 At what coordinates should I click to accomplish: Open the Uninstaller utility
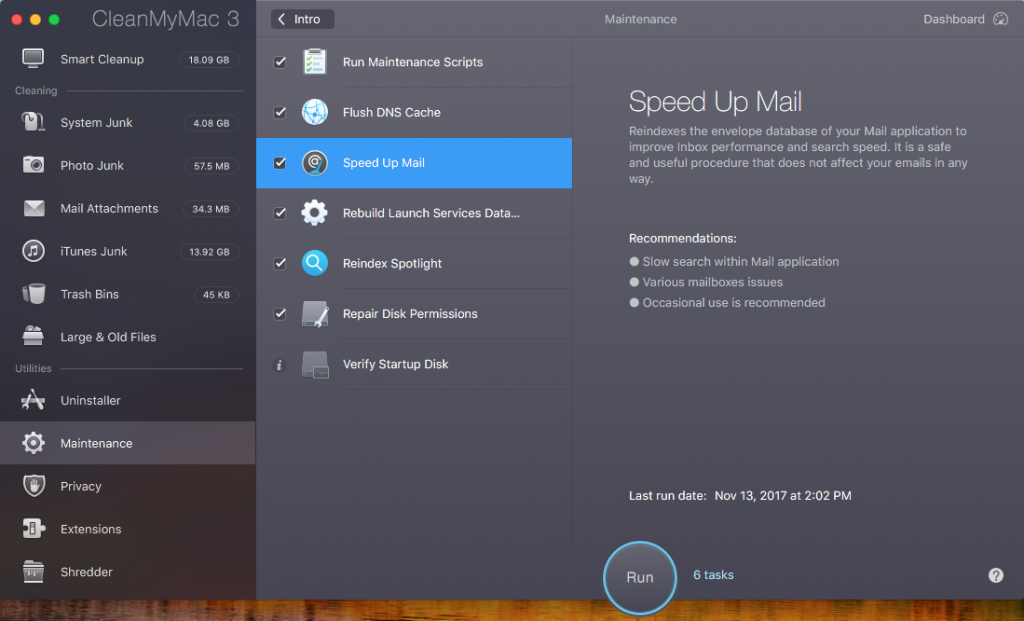coord(90,400)
